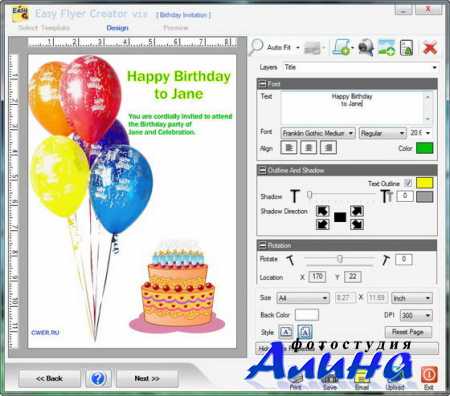Click the gray shadow color swatch
Viewport: 450px width, 396px height.
tap(425, 196)
